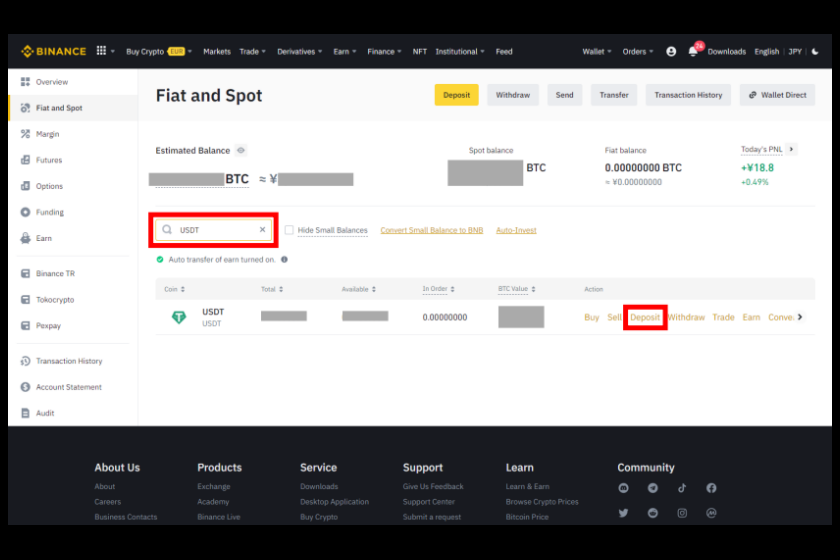Open Options wallet in sidebar

pyautogui.click(x=73, y=186)
